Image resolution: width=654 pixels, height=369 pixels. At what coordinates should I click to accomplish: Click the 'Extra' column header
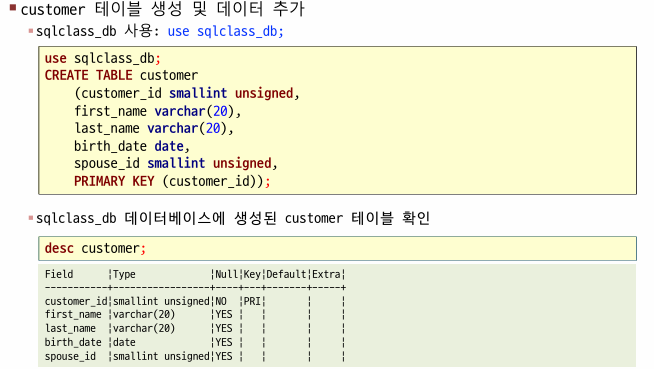(x=326, y=274)
